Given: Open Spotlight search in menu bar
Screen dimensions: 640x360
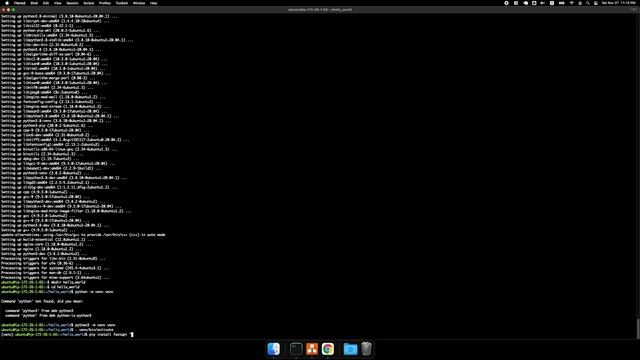Looking at the screenshot, I should click(x=588, y=3).
